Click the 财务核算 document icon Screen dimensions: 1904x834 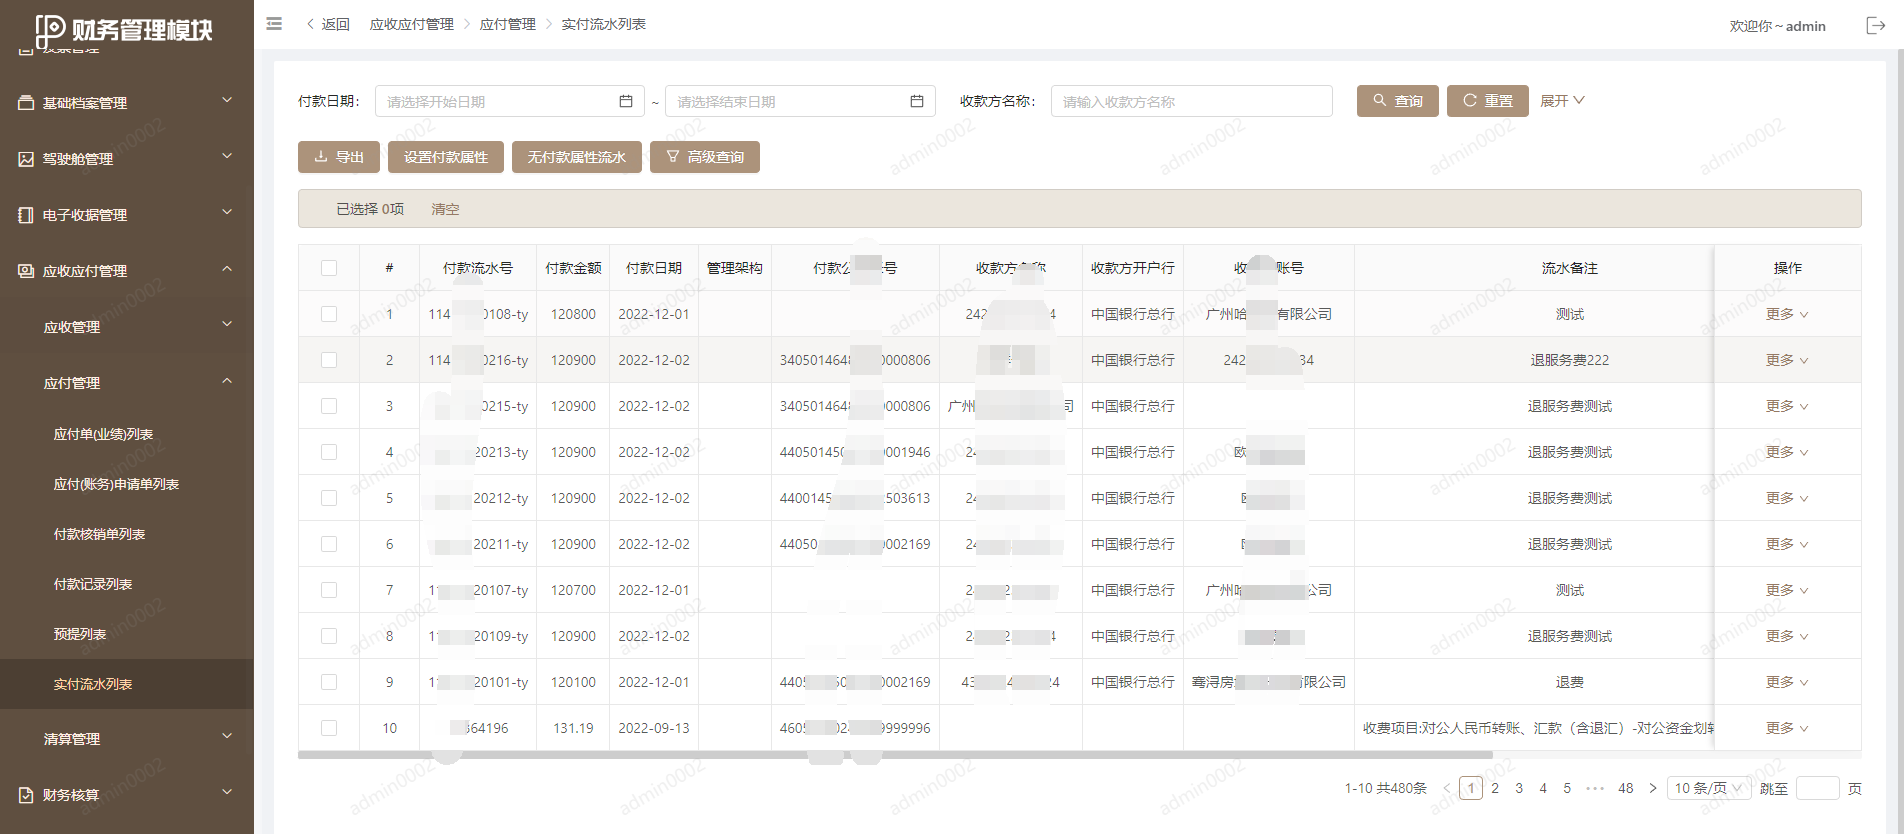pyautogui.click(x=26, y=795)
